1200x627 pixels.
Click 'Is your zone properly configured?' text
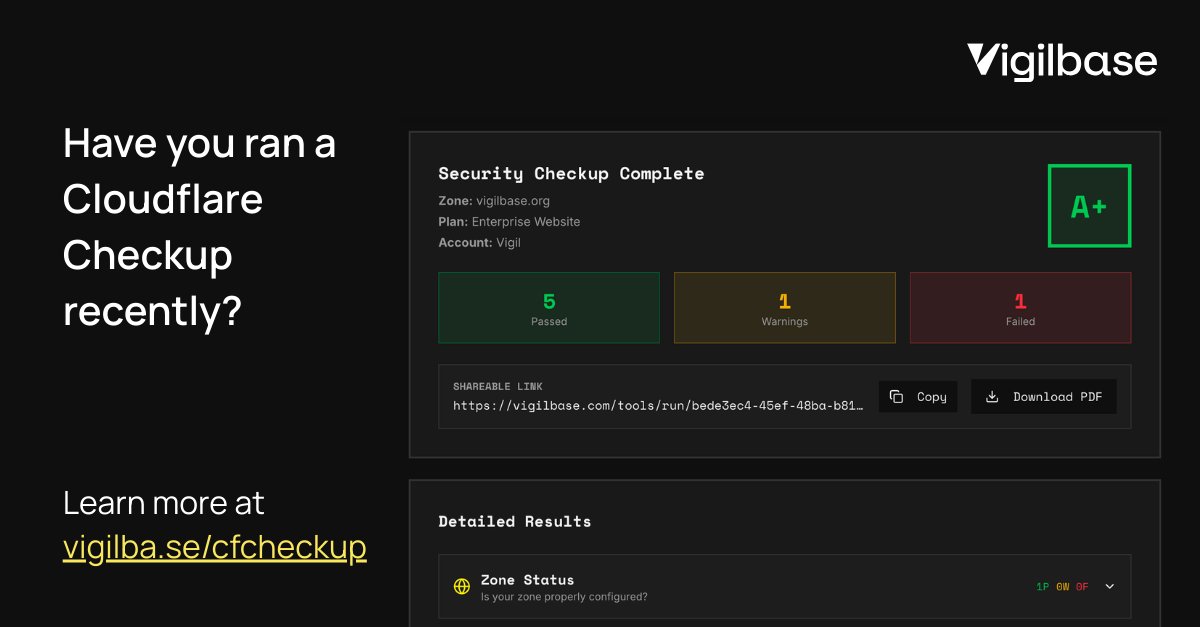564,597
